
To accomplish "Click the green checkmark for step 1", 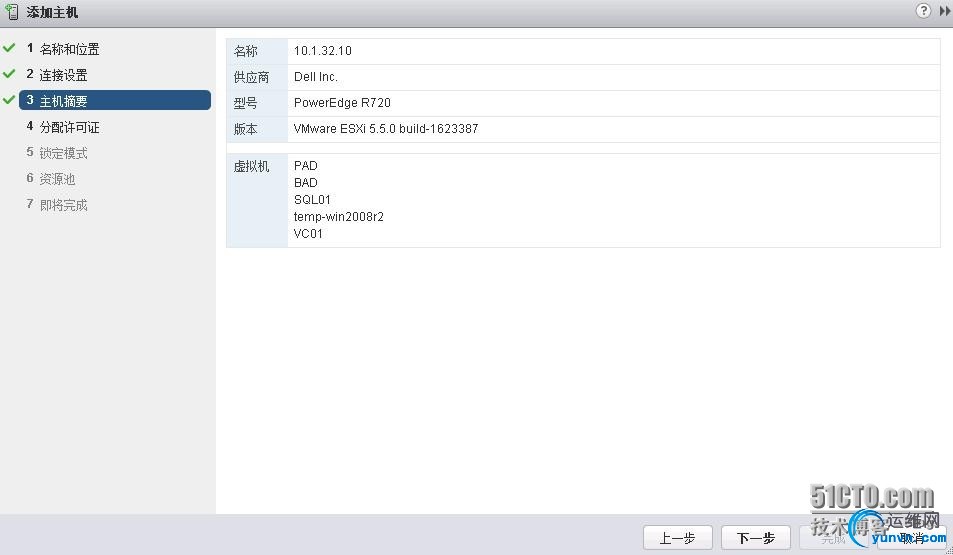I will [9, 47].
